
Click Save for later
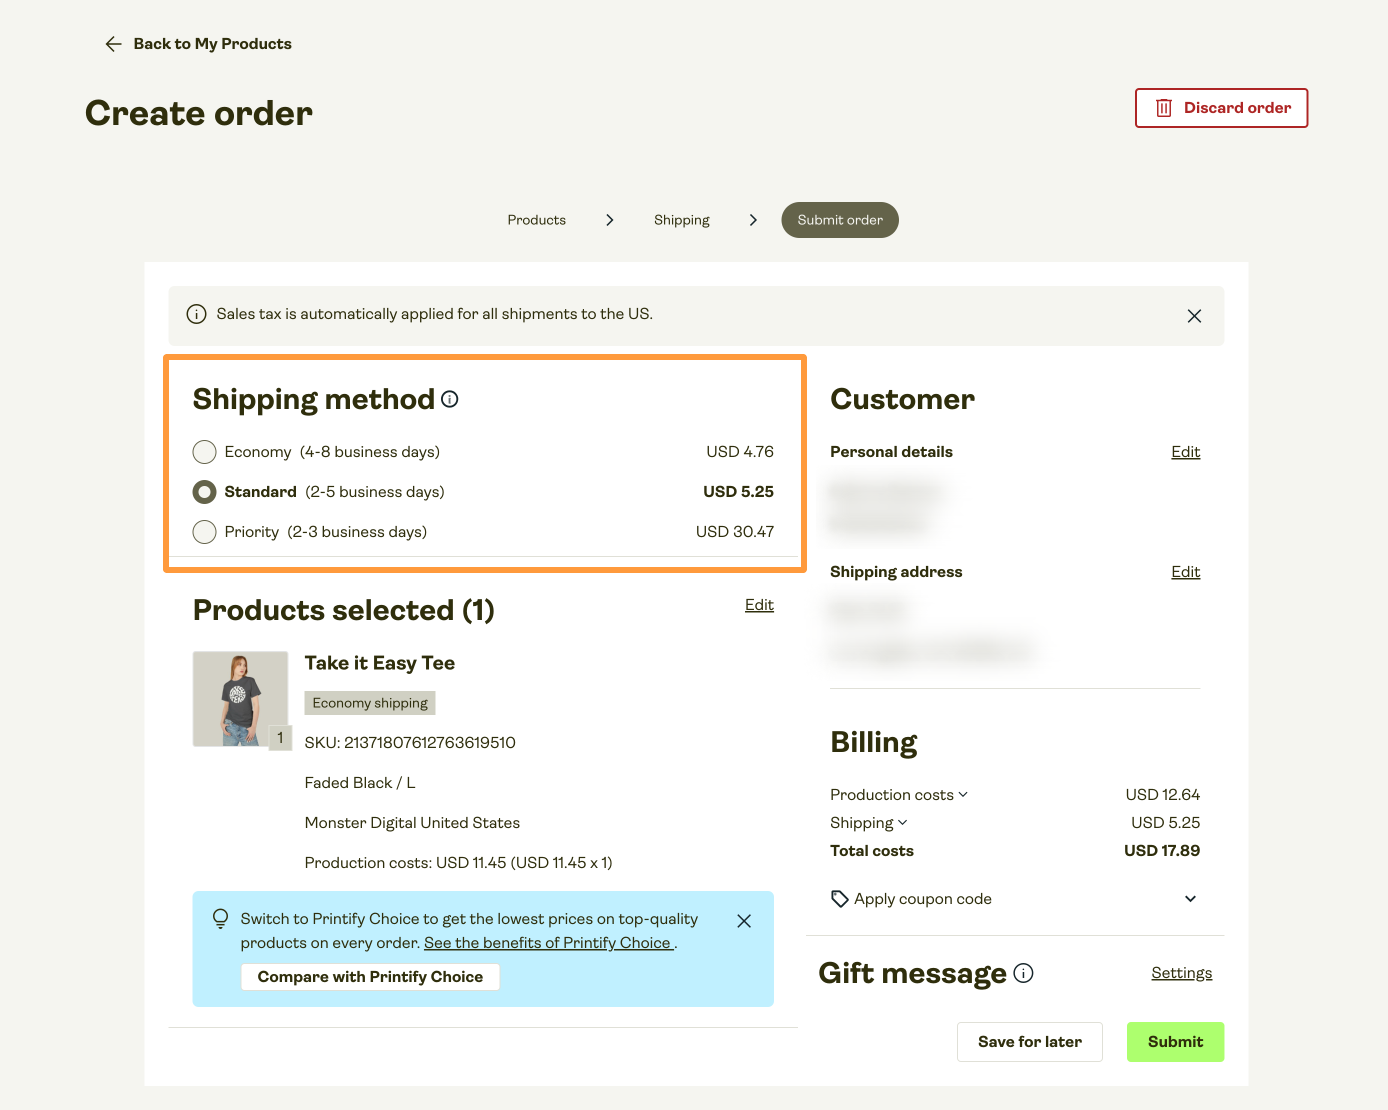tap(1029, 1042)
